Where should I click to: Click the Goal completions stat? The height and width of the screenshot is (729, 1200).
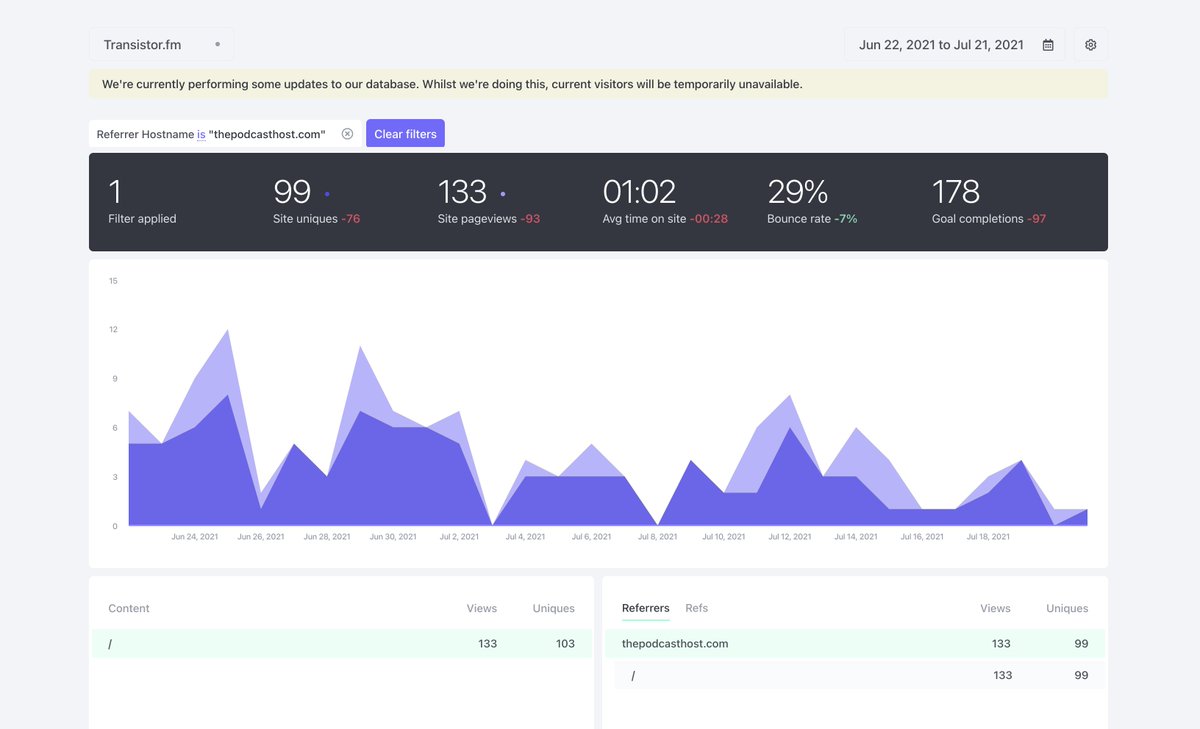point(988,201)
